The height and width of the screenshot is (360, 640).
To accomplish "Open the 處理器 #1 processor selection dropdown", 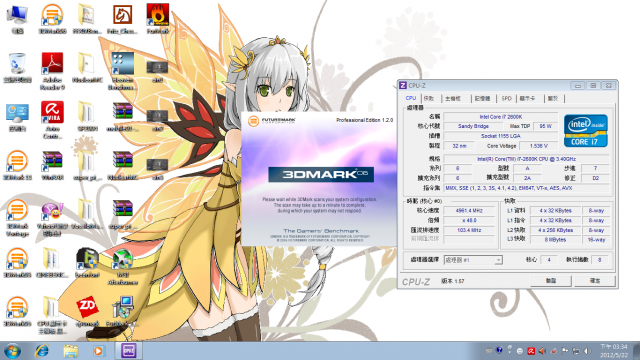I will click(x=473, y=260).
